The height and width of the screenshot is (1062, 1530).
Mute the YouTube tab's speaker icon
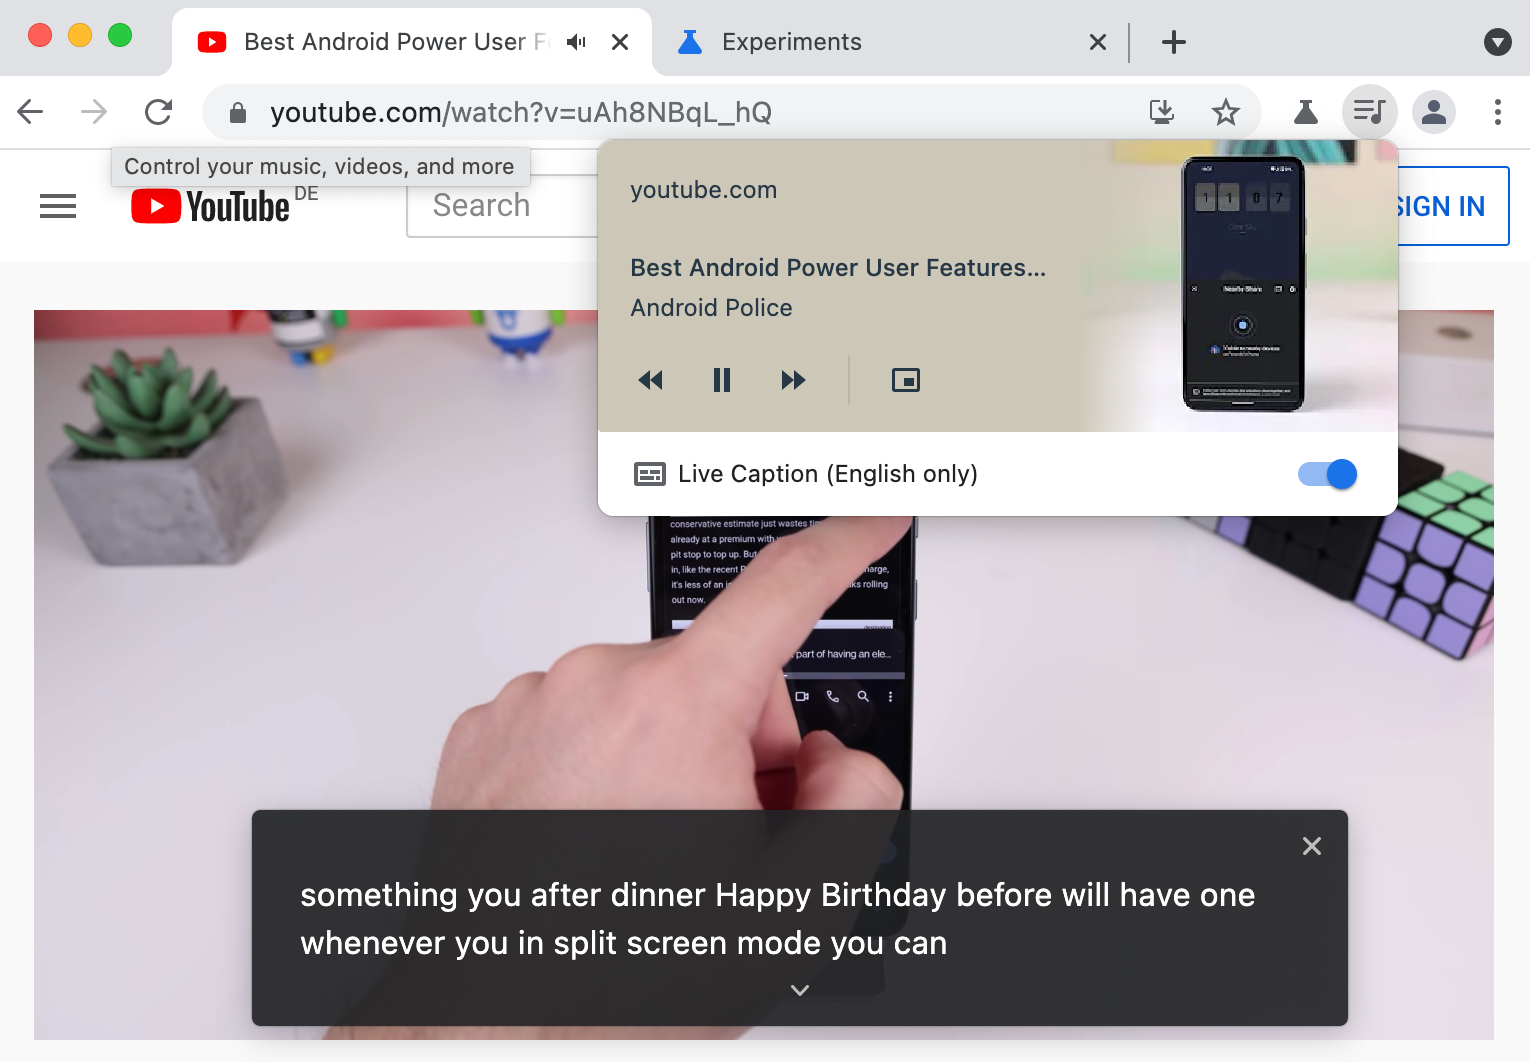pos(576,41)
